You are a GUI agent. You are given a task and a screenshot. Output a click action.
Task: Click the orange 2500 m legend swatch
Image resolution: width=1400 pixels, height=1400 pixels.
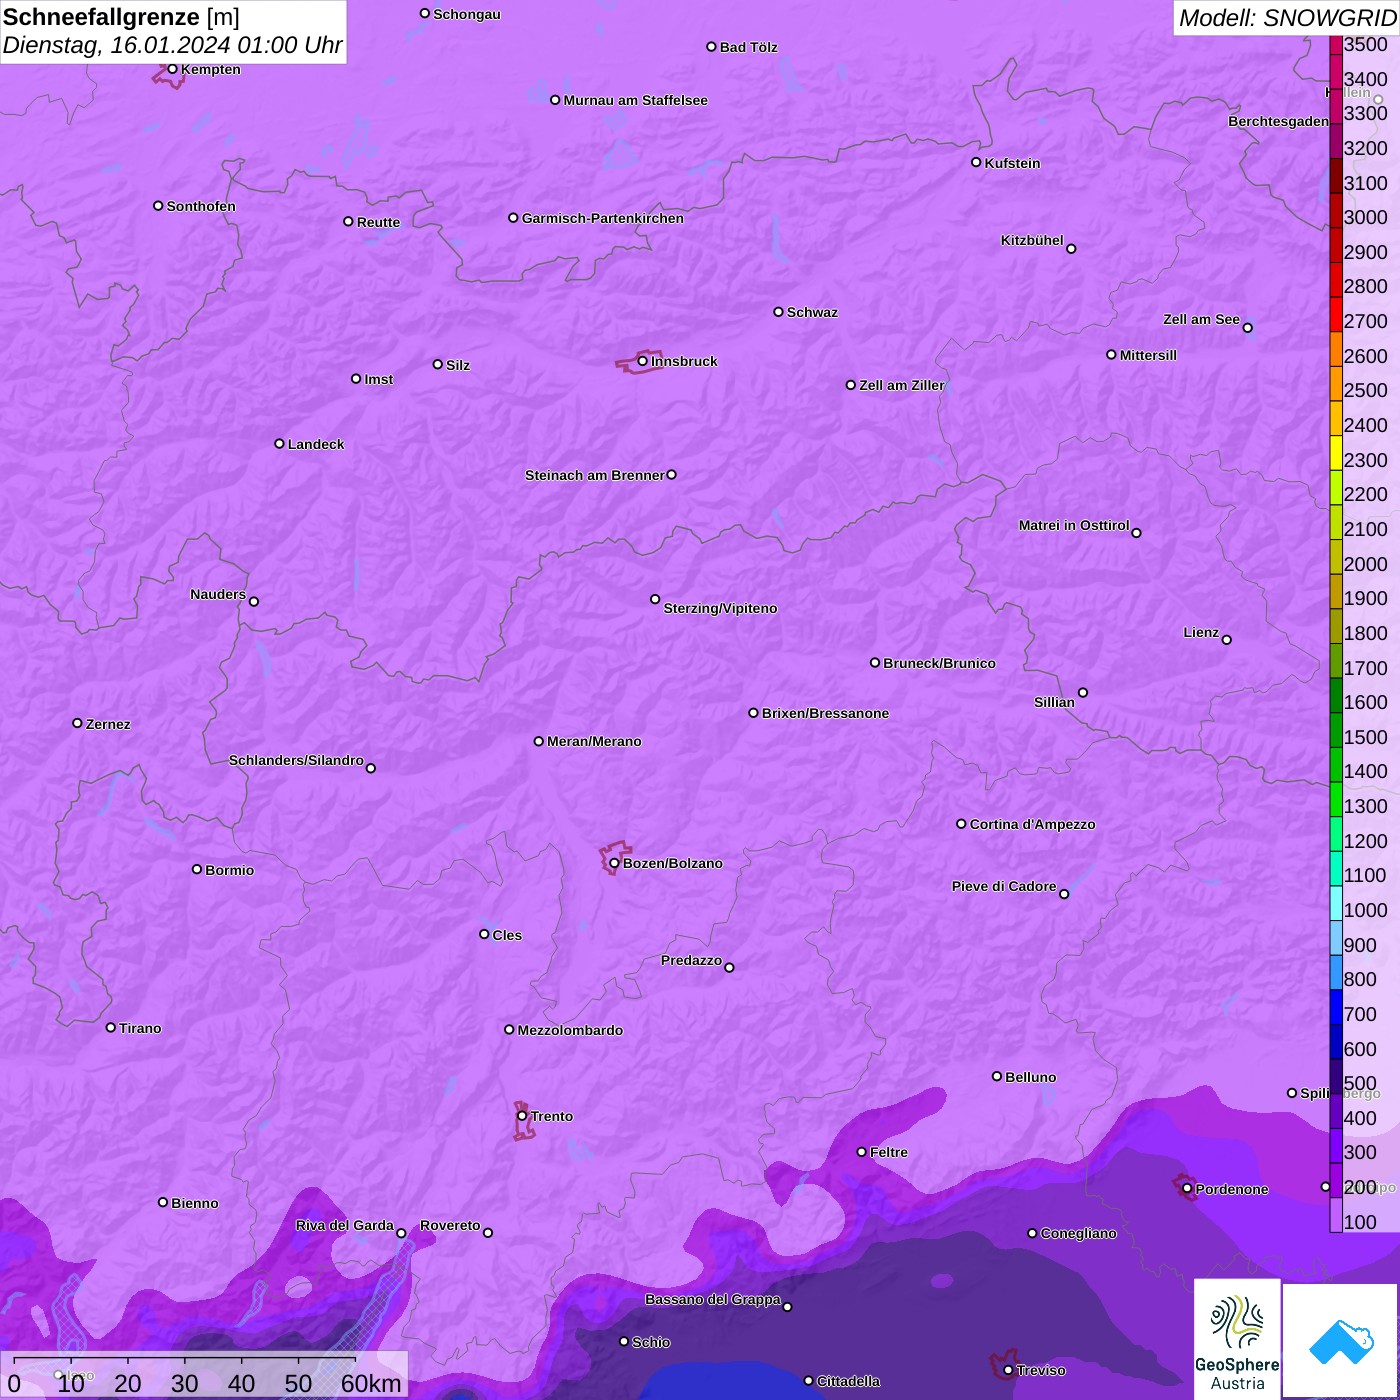click(1336, 383)
